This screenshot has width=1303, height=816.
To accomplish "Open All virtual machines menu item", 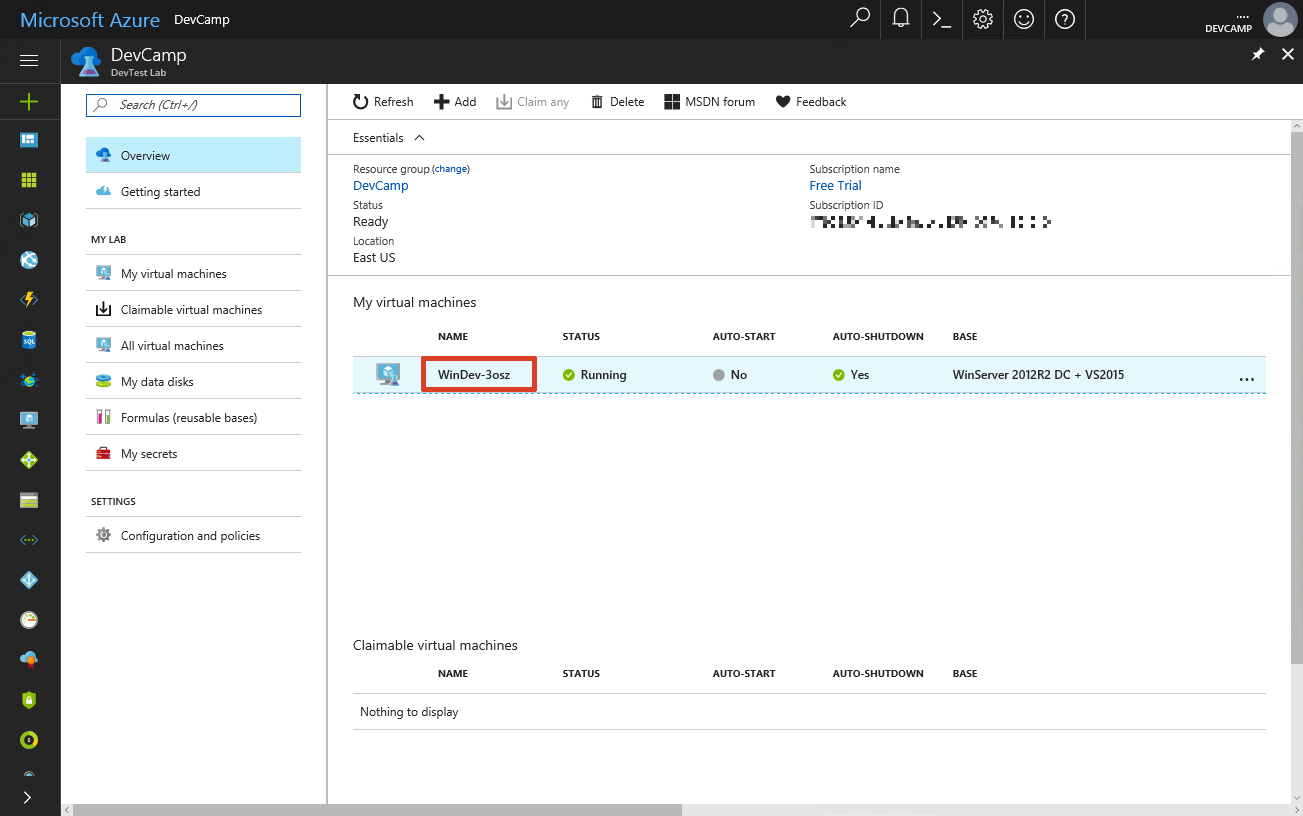I will [x=194, y=345].
